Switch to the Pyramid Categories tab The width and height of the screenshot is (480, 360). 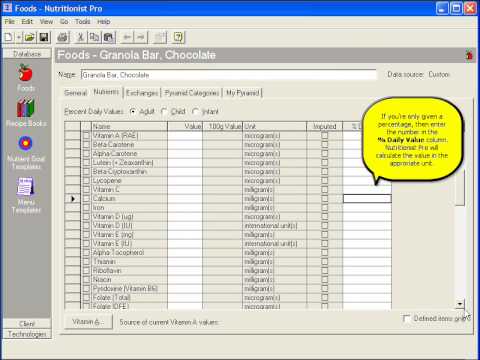coord(192,93)
